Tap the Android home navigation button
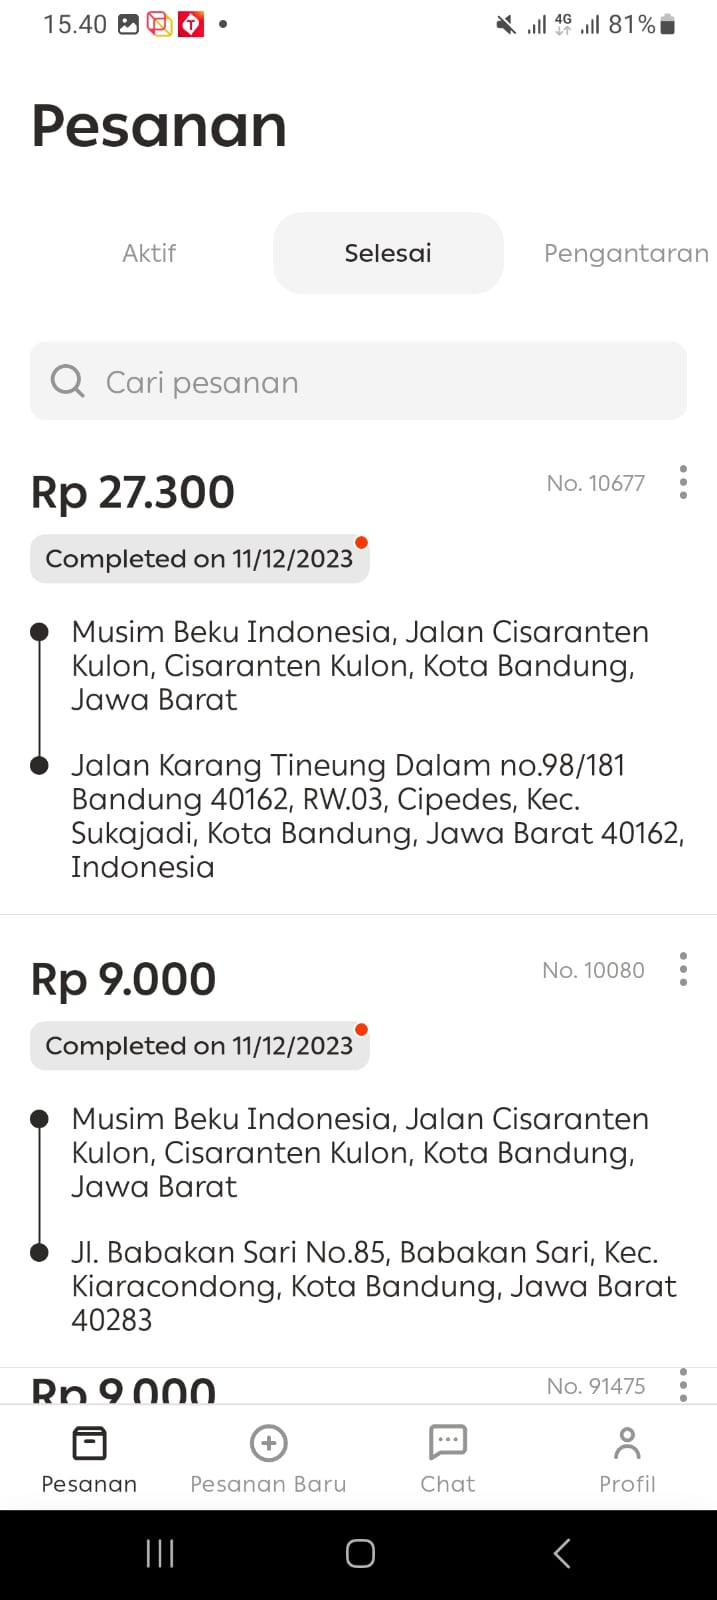 click(360, 1553)
